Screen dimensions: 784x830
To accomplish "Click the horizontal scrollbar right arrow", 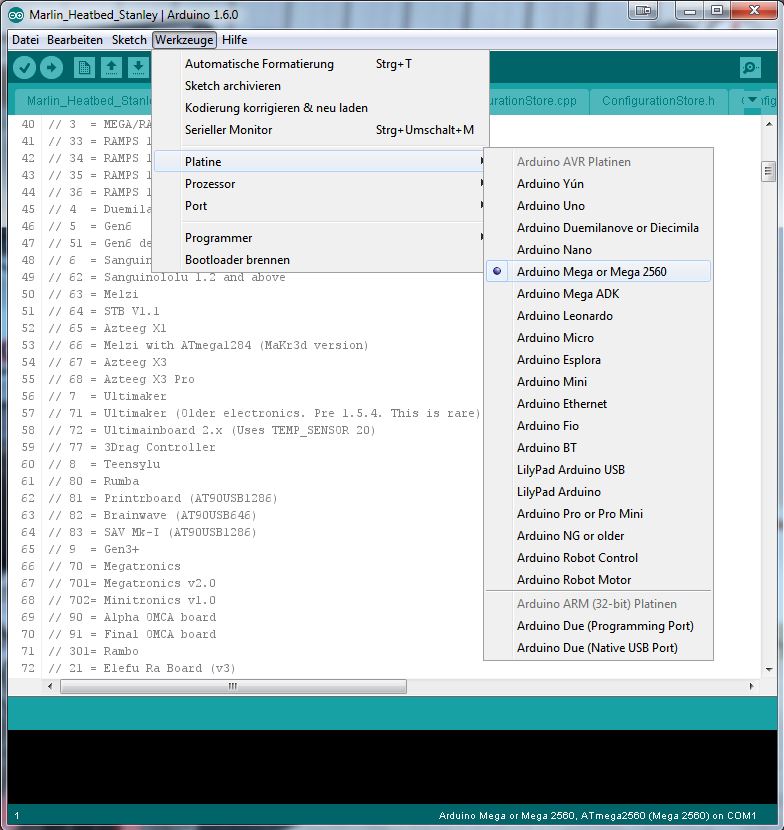I will pos(751,687).
